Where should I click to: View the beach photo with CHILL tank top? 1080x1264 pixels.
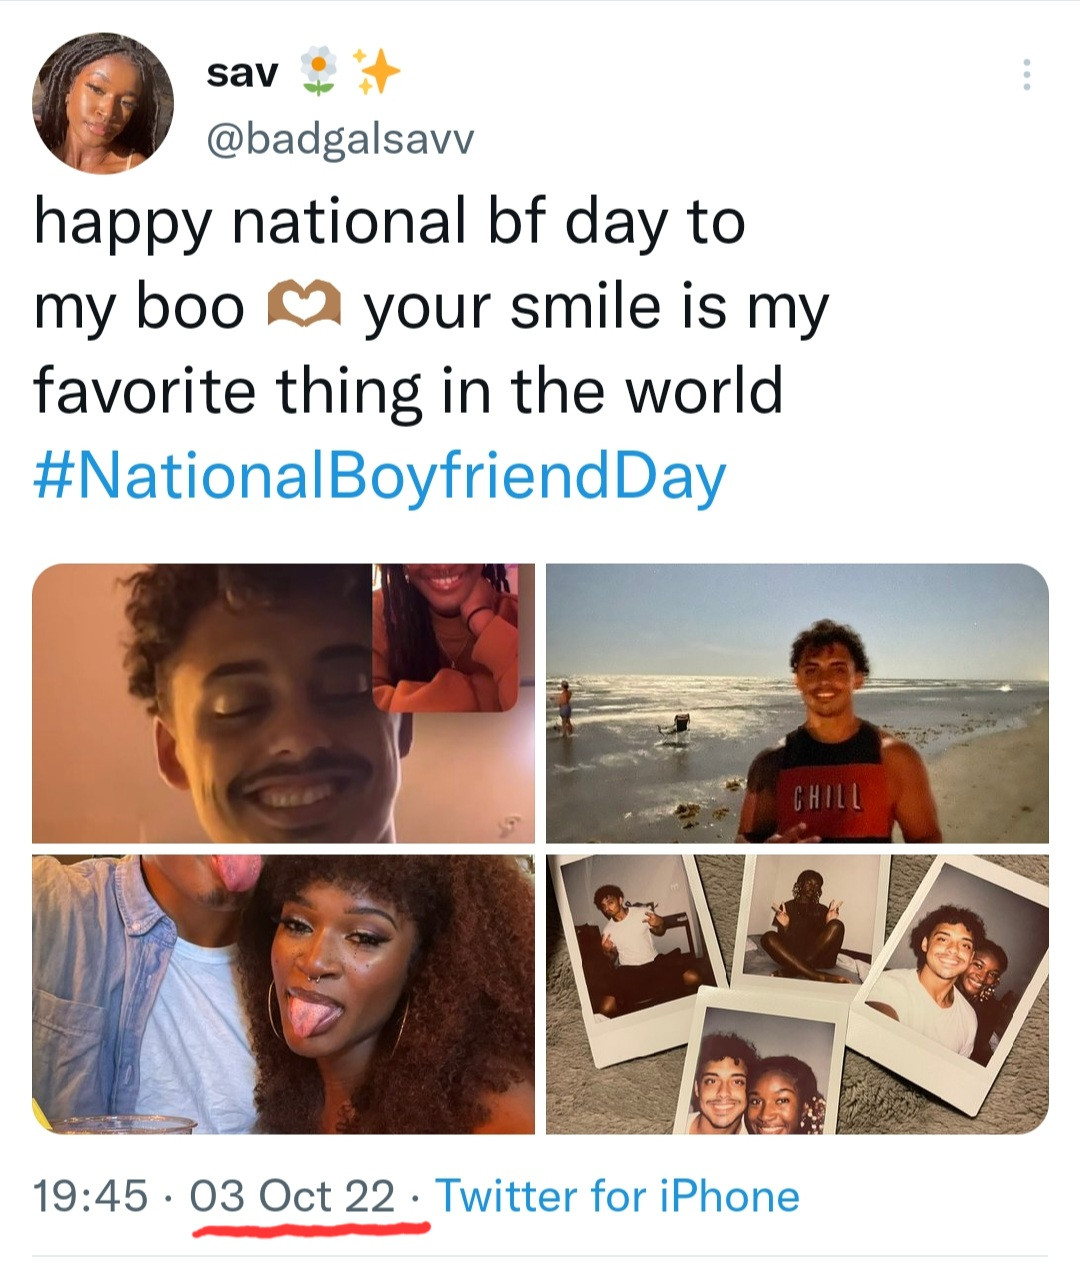coord(797,703)
